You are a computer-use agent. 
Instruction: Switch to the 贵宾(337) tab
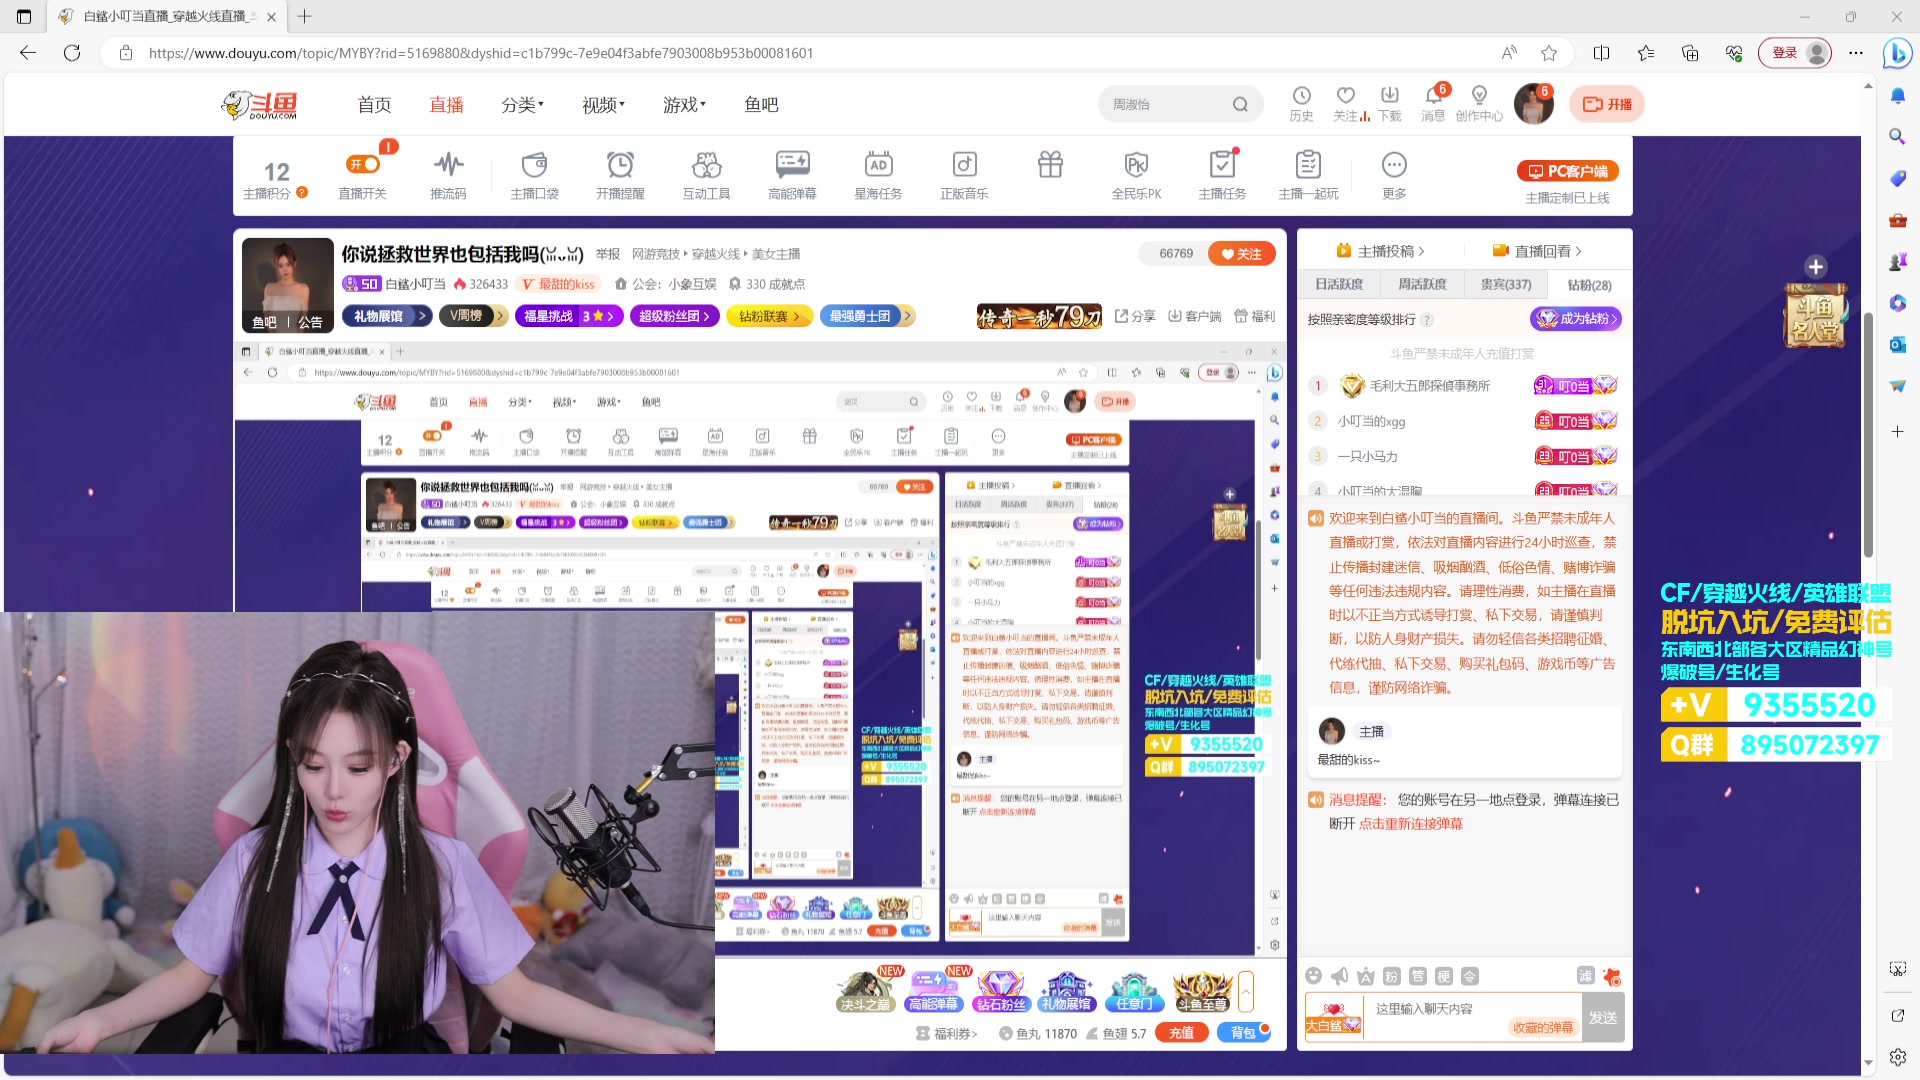coord(1506,285)
